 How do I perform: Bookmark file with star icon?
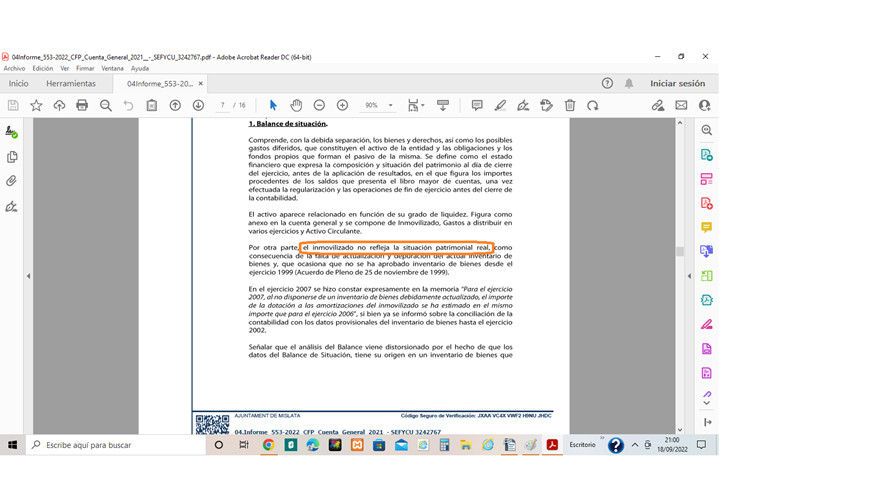[x=36, y=105]
